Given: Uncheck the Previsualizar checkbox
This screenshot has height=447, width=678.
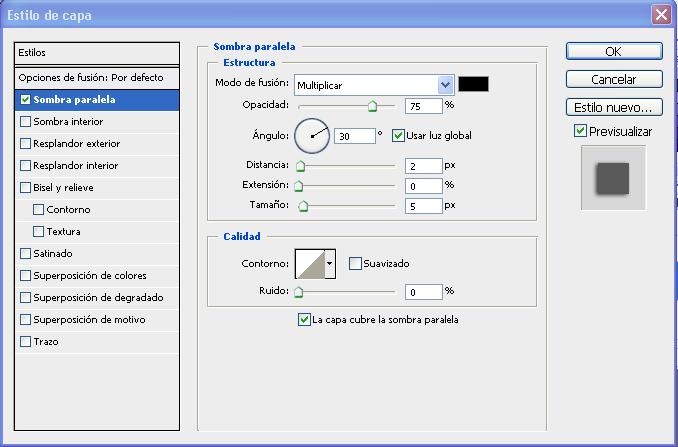Looking at the screenshot, I should (580, 131).
